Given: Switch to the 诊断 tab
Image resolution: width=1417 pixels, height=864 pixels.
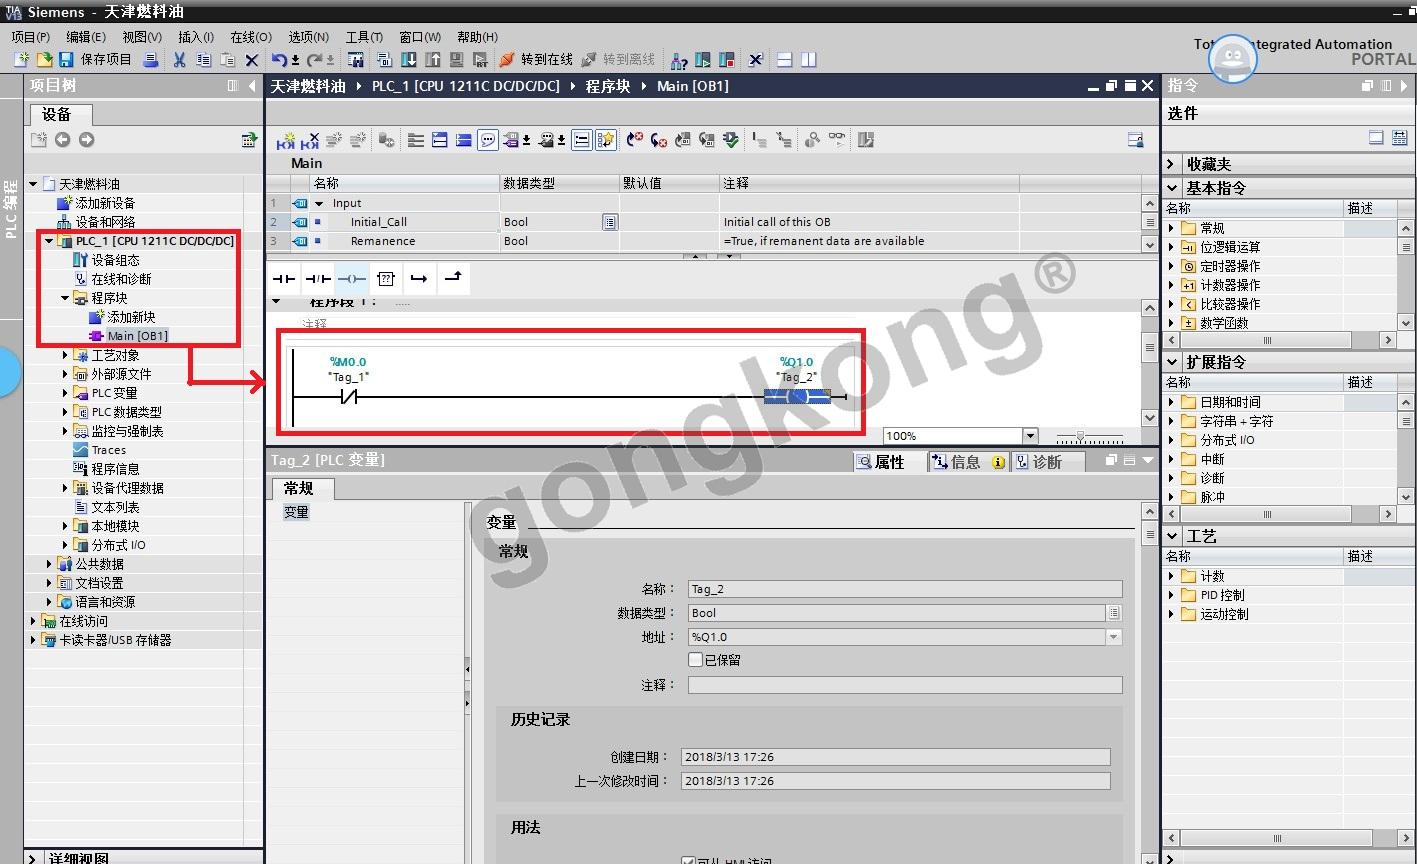Looking at the screenshot, I should [x=1047, y=462].
